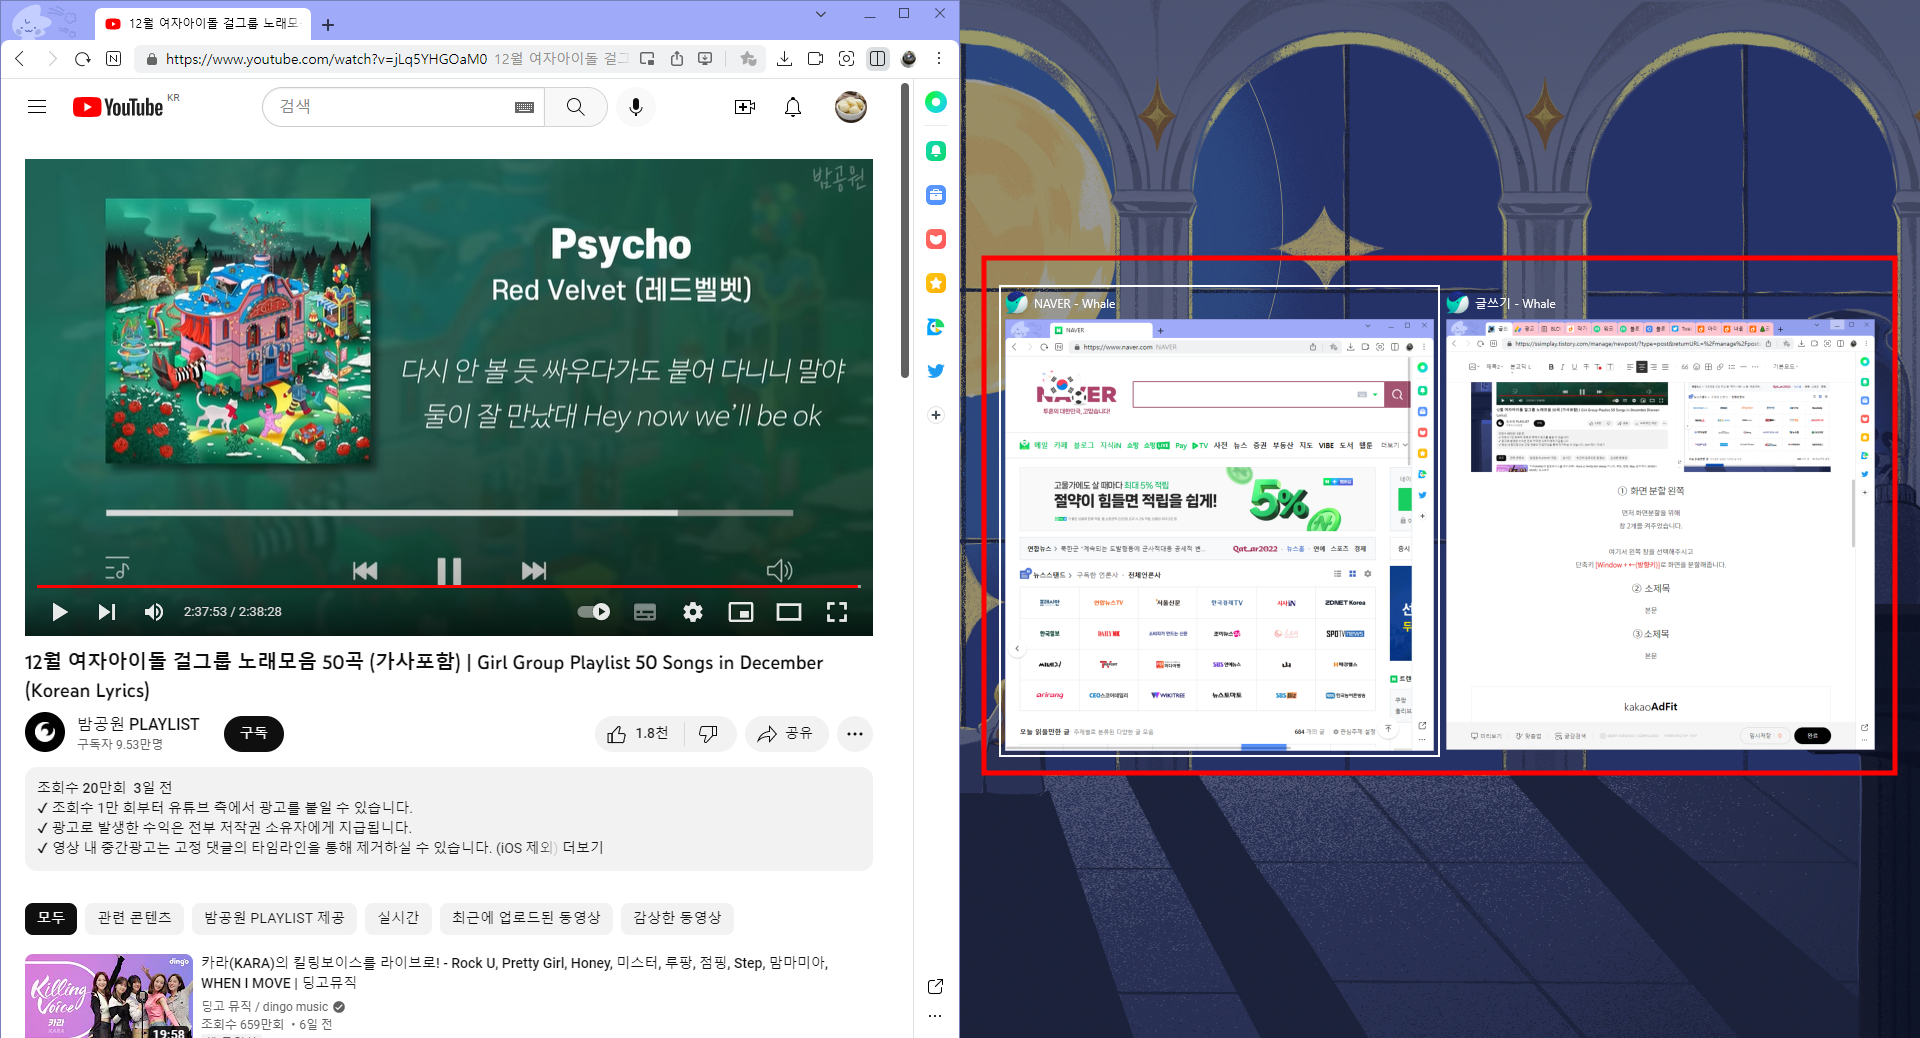Image resolution: width=1920 pixels, height=1038 pixels.
Task: Toggle subtitles/closed captions
Action: (645, 612)
